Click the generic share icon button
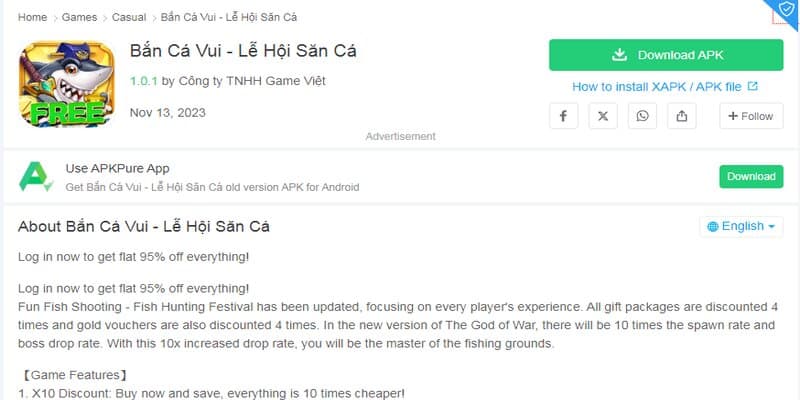The image size is (800, 400). pyautogui.click(x=682, y=116)
